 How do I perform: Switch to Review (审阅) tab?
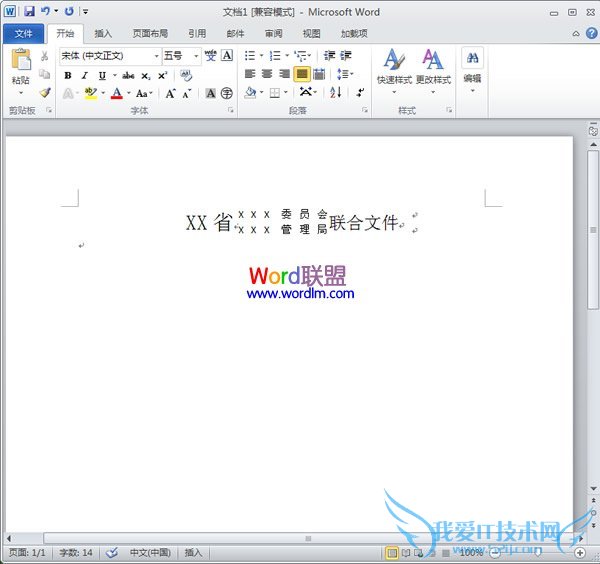274,34
